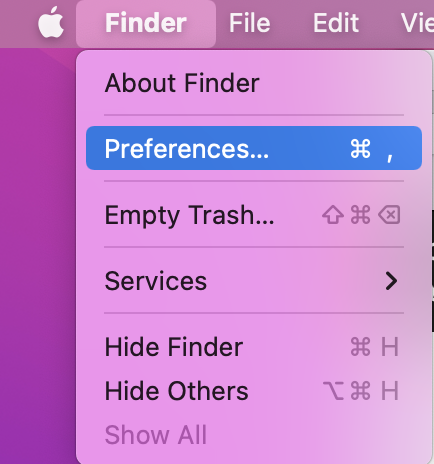The image size is (434, 464).
Task: Click the Command-H shortcut beside Hide Finder
Action: pos(374,347)
